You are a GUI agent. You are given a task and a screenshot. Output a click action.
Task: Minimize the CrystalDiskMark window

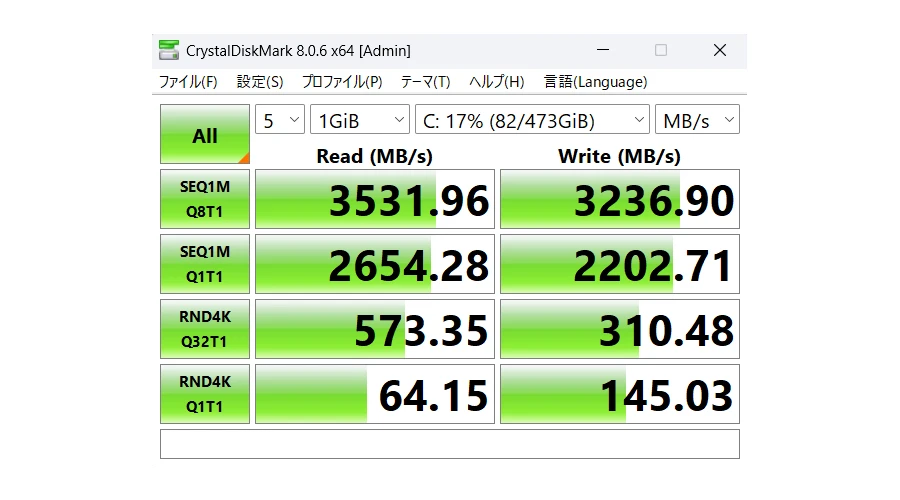pos(602,50)
